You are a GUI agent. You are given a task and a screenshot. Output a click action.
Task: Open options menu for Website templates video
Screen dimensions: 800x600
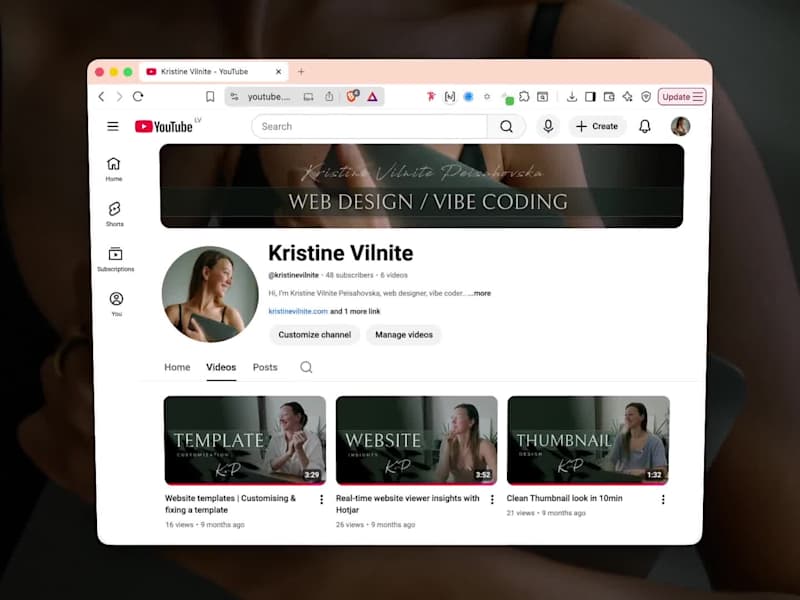(321, 499)
